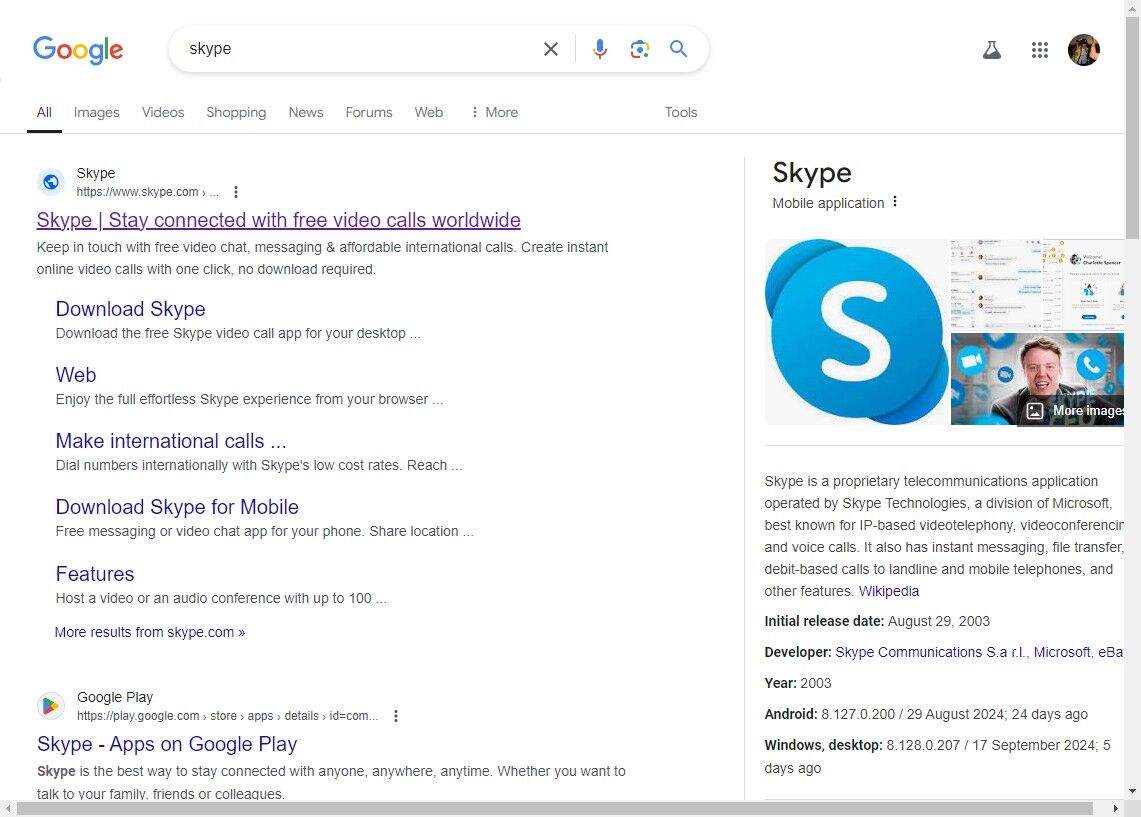Click More results from skype.com
The height and width of the screenshot is (817, 1141).
pyautogui.click(x=150, y=632)
